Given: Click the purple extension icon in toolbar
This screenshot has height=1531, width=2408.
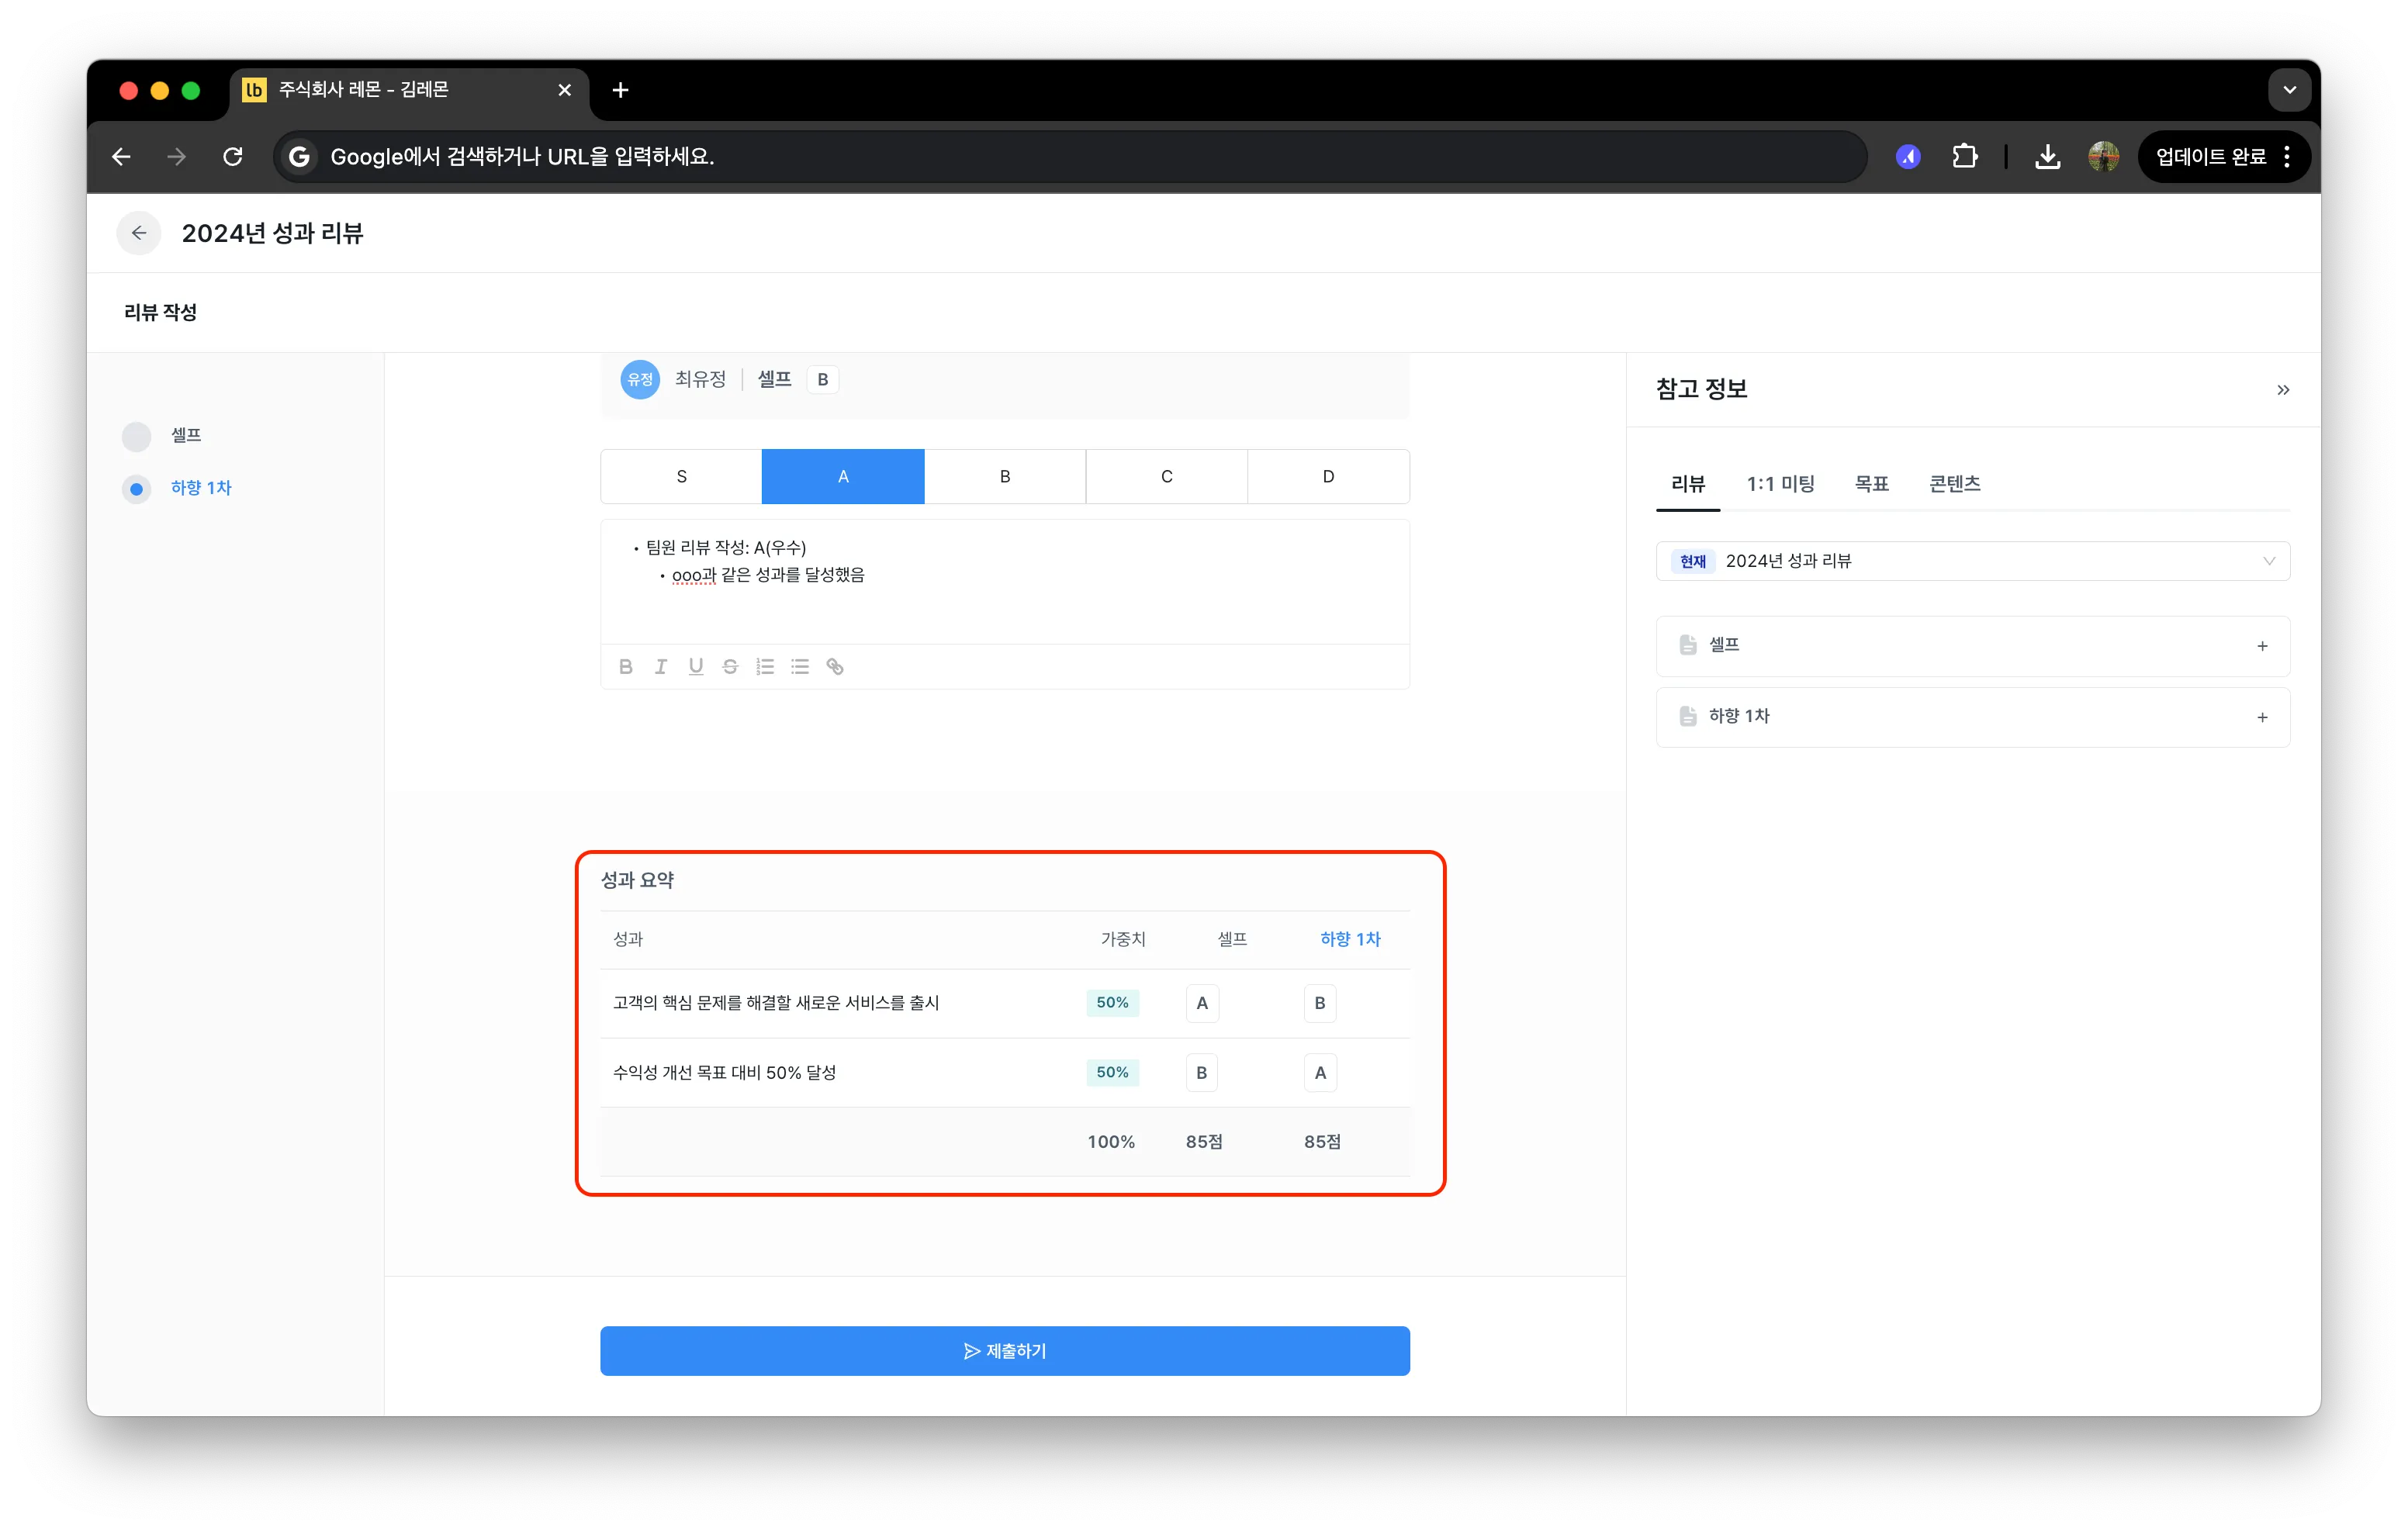Looking at the screenshot, I should [1908, 157].
